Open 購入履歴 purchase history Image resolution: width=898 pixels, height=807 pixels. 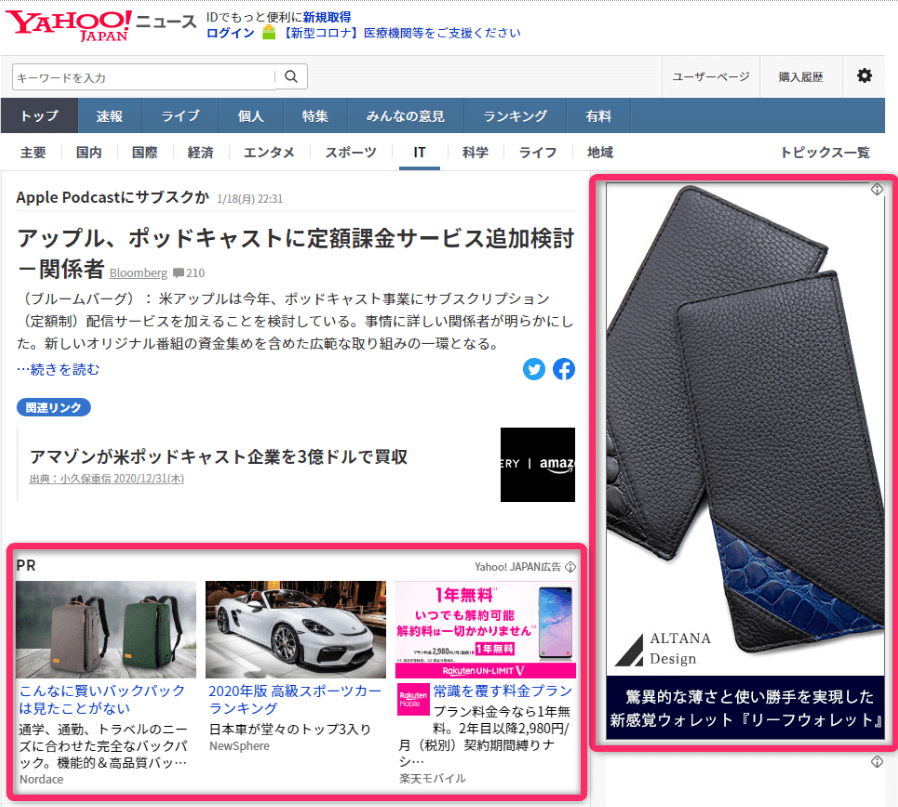tap(801, 76)
